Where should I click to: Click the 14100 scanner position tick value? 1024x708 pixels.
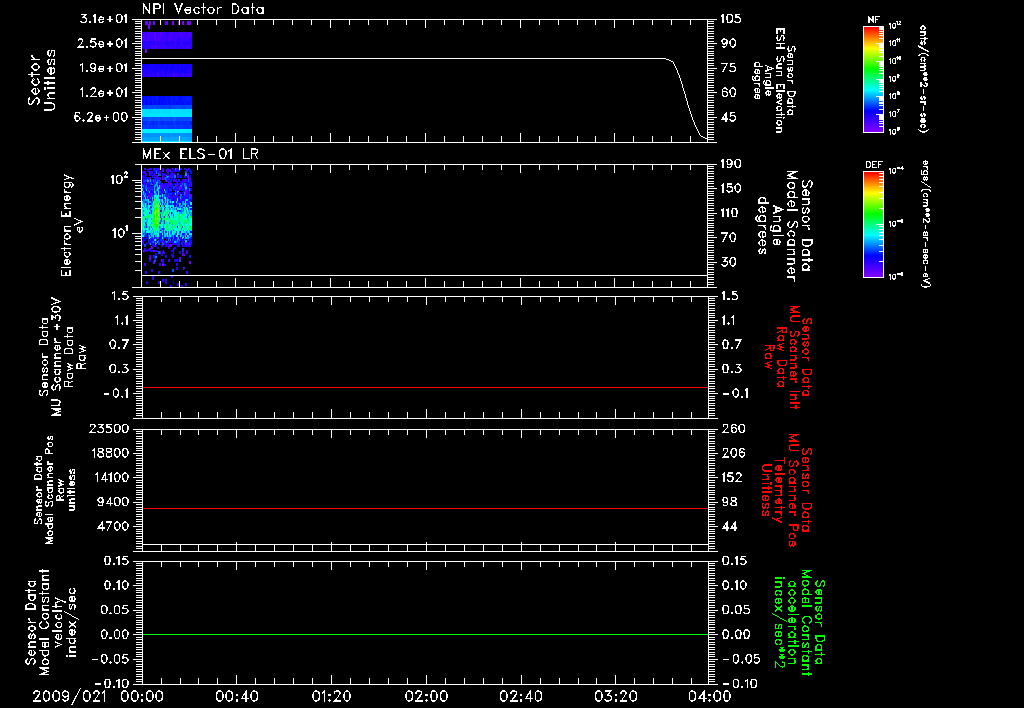click(x=109, y=477)
